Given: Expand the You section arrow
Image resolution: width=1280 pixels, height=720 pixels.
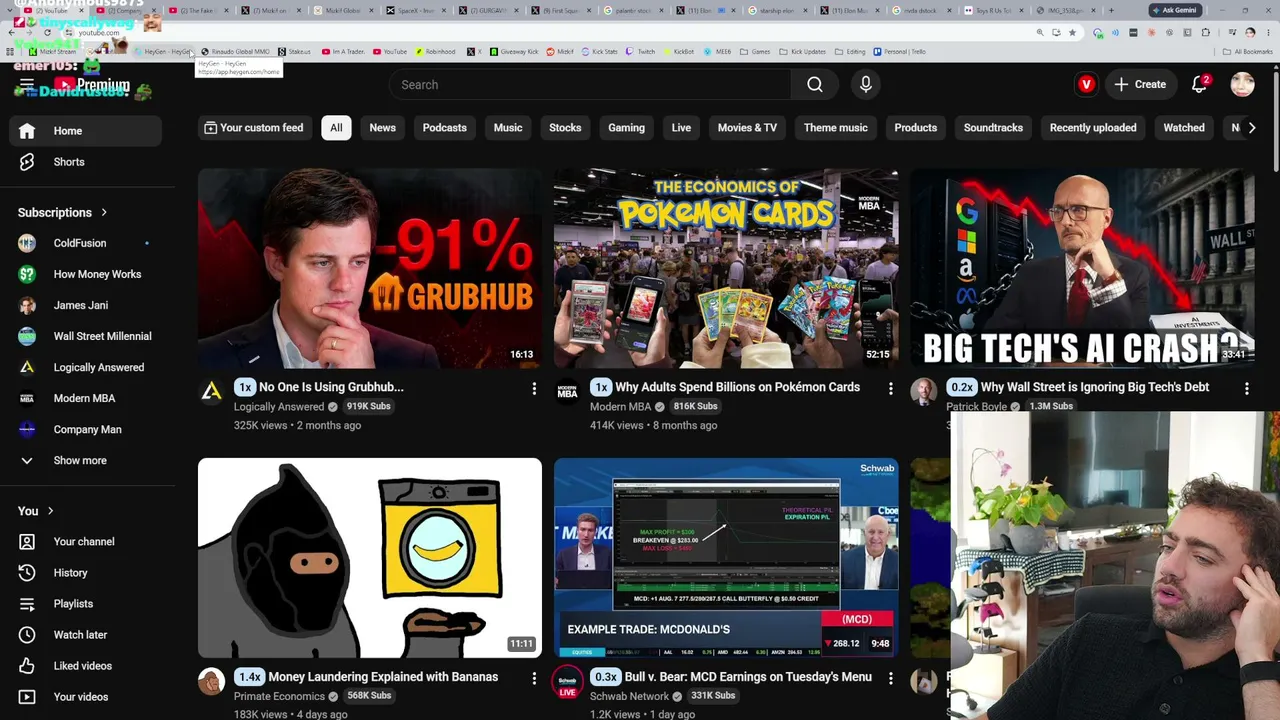Looking at the screenshot, I should click(x=50, y=512).
